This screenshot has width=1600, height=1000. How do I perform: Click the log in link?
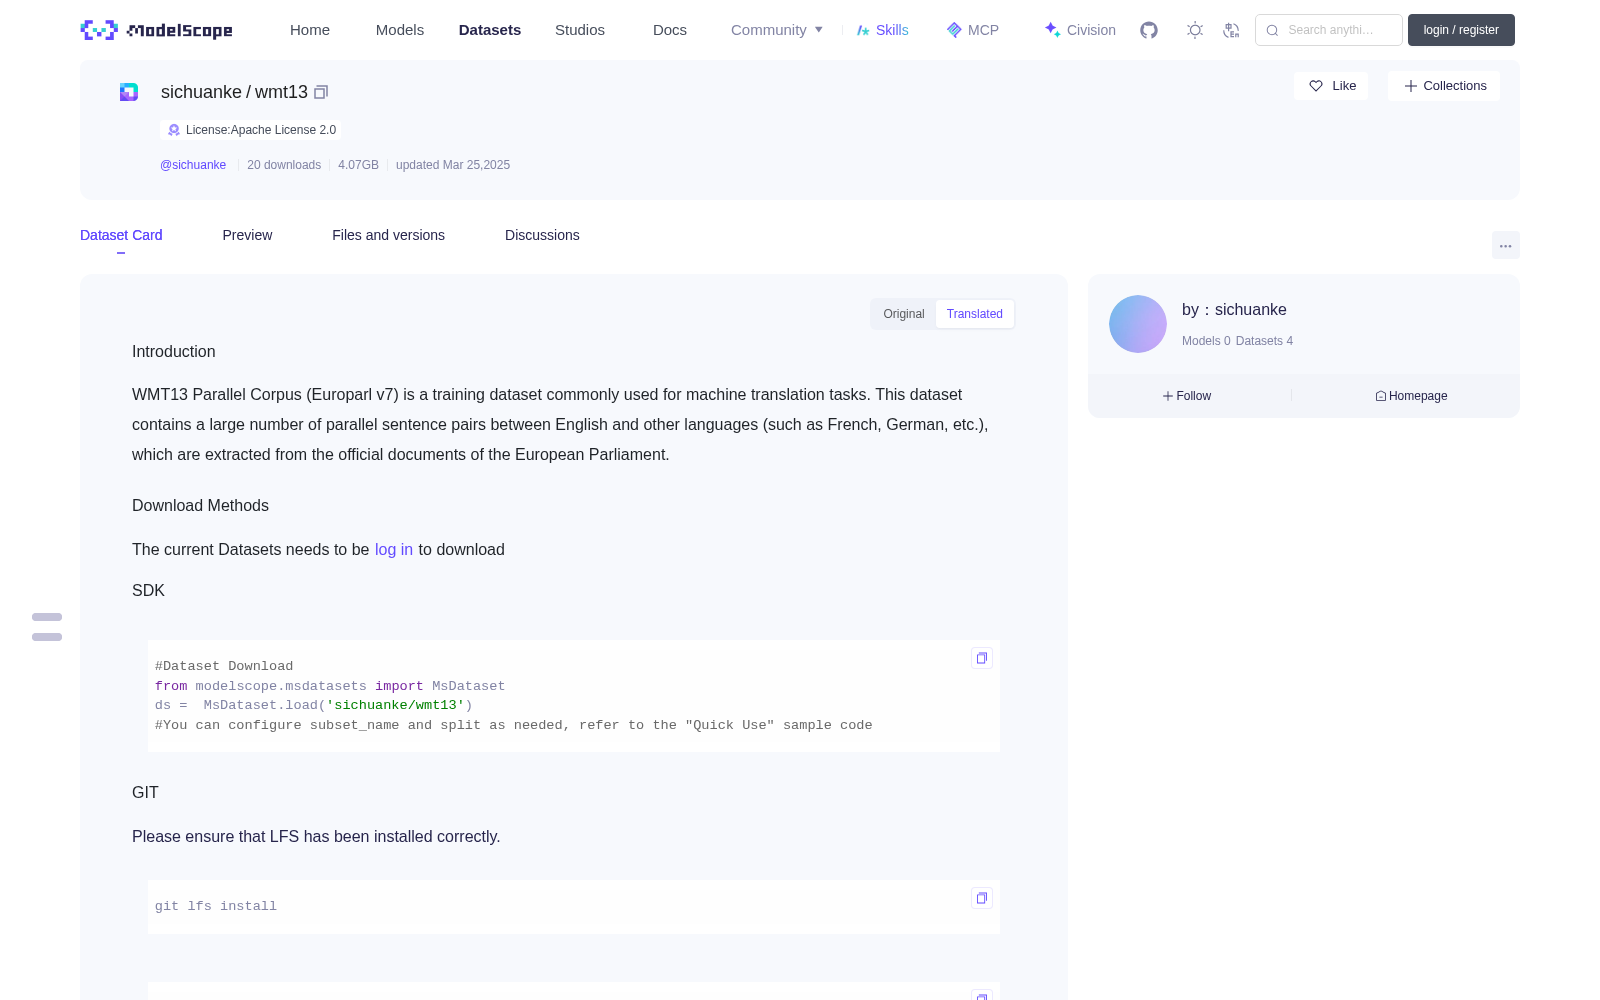click(x=394, y=550)
